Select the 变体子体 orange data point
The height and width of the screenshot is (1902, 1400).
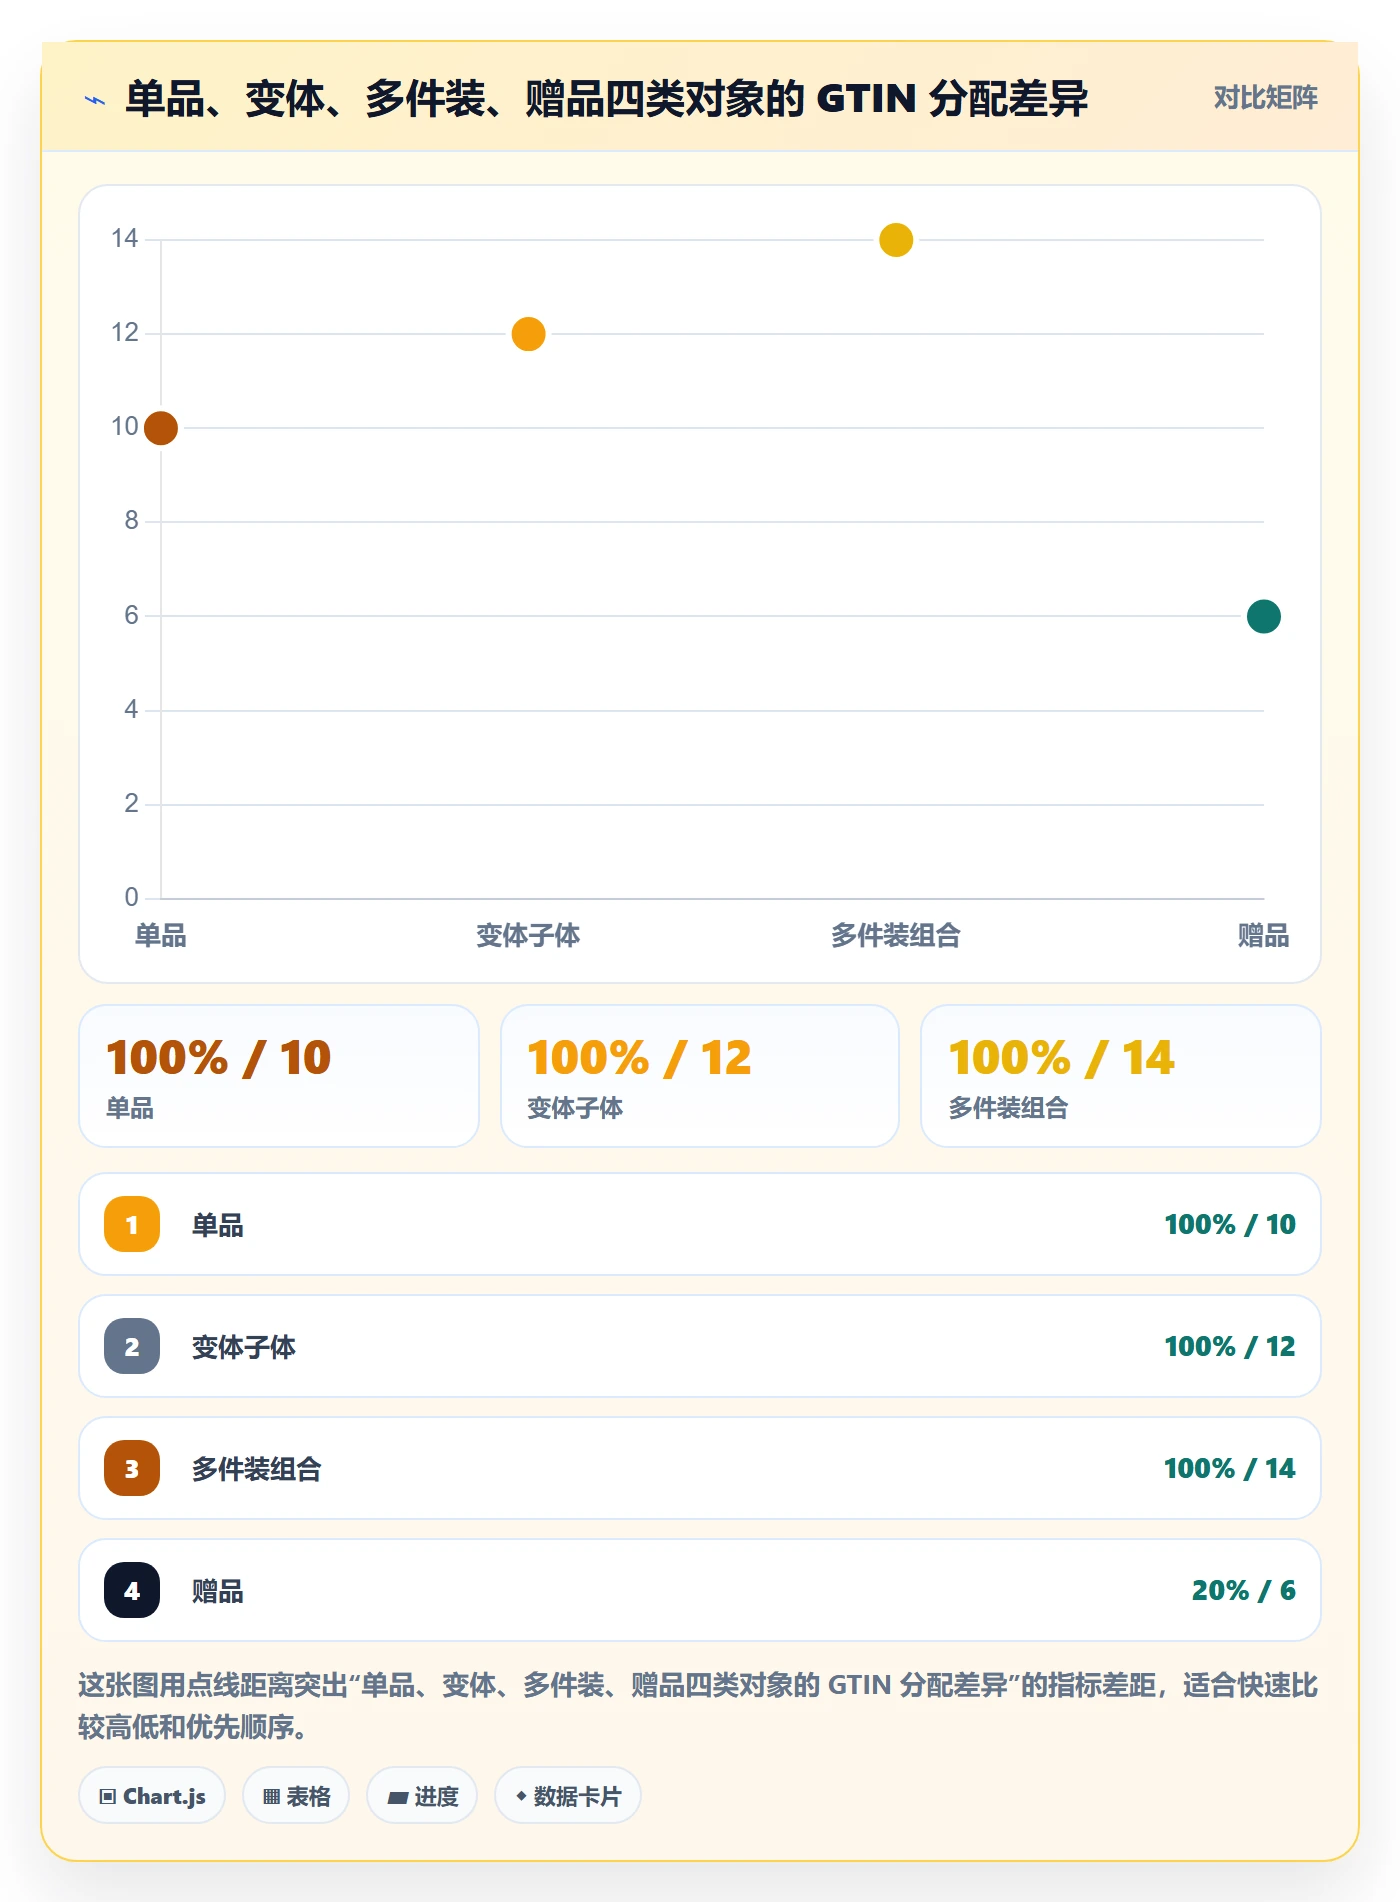pyautogui.click(x=528, y=334)
